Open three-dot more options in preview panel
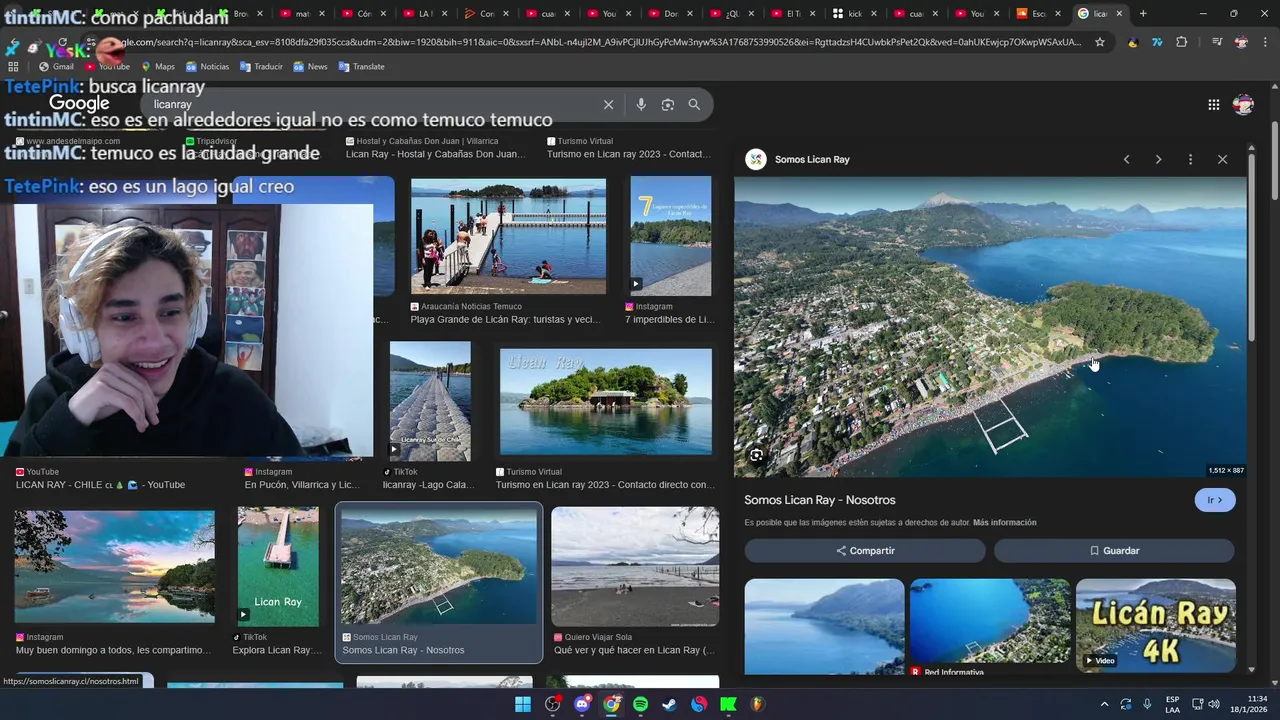Image resolution: width=1280 pixels, height=720 pixels. coord(1190,160)
